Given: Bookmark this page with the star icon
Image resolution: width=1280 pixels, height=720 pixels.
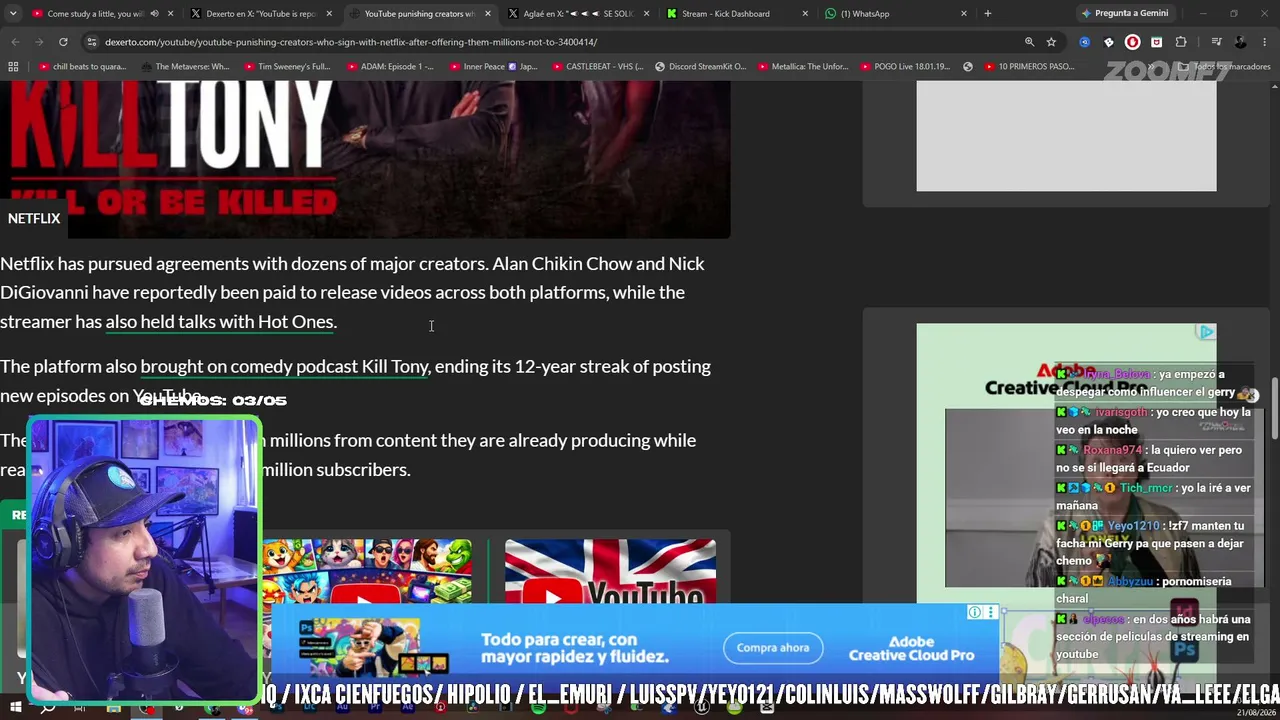Looking at the screenshot, I should 1051,42.
